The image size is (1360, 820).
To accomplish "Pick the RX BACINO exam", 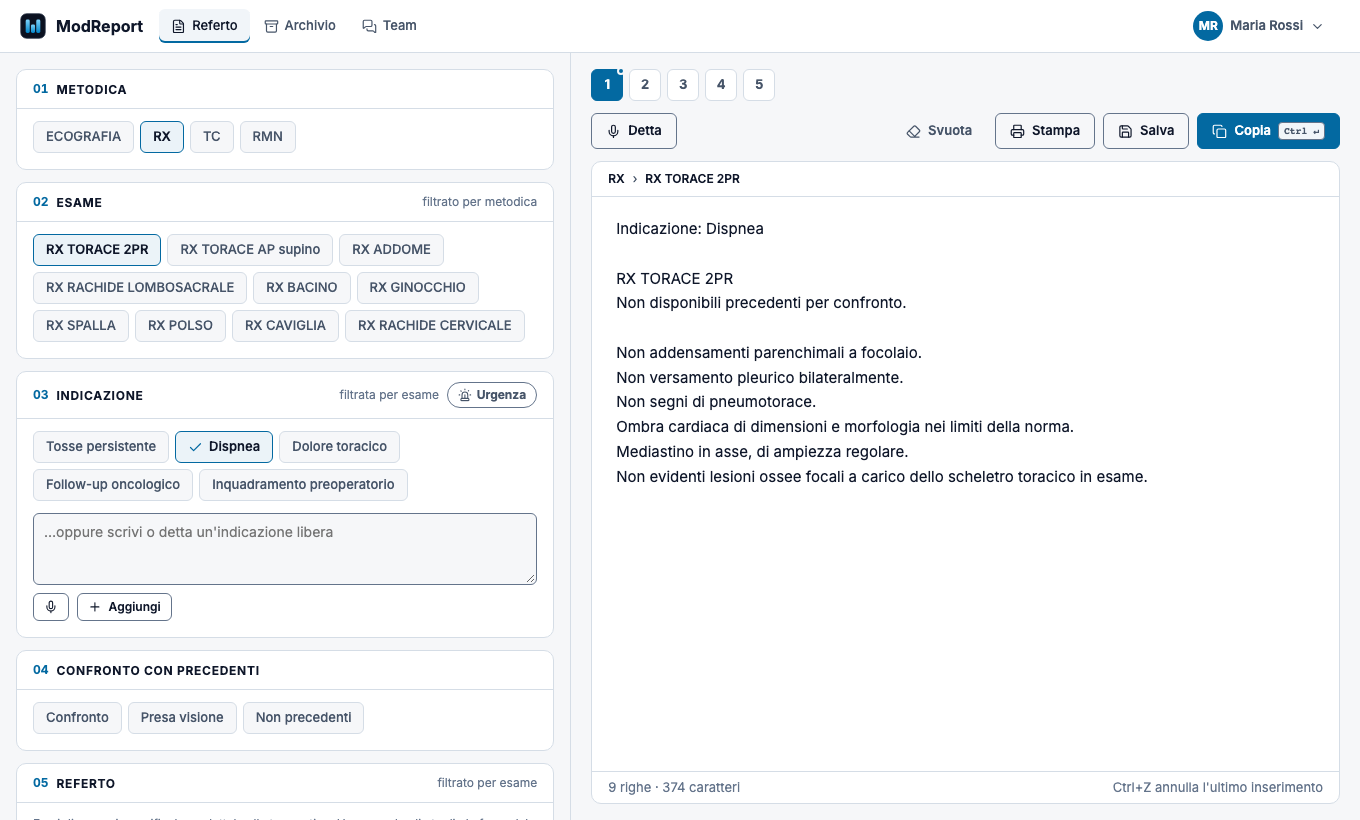I will 302,288.
